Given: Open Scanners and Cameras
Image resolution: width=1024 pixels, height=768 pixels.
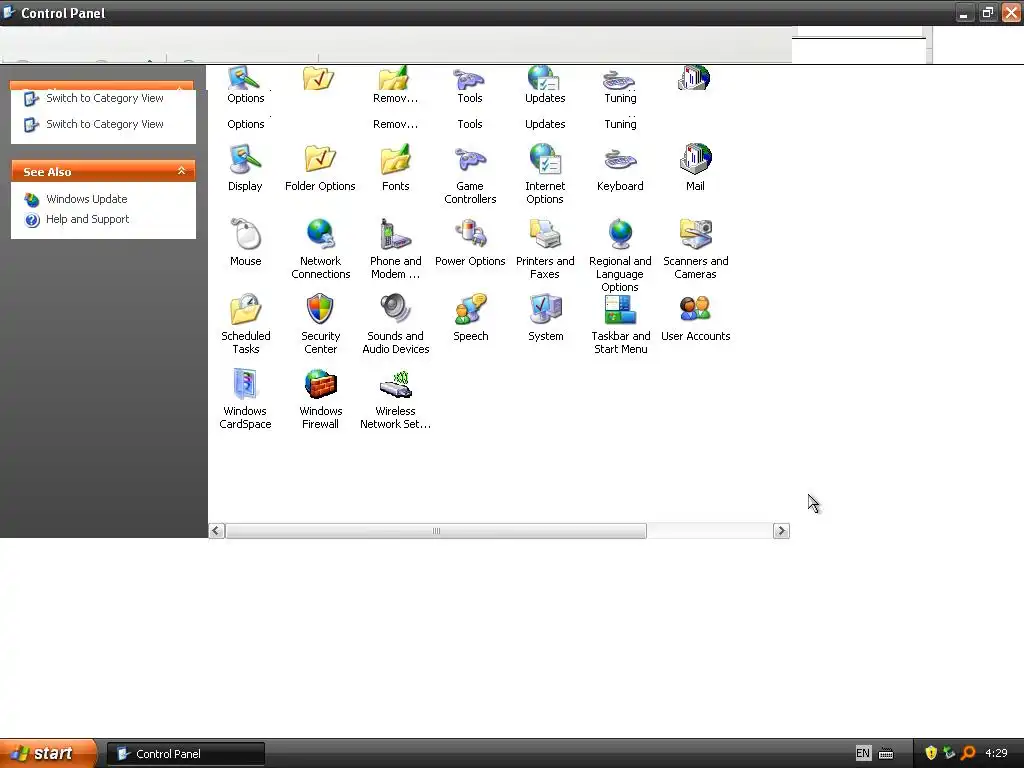Looking at the screenshot, I should [x=695, y=249].
